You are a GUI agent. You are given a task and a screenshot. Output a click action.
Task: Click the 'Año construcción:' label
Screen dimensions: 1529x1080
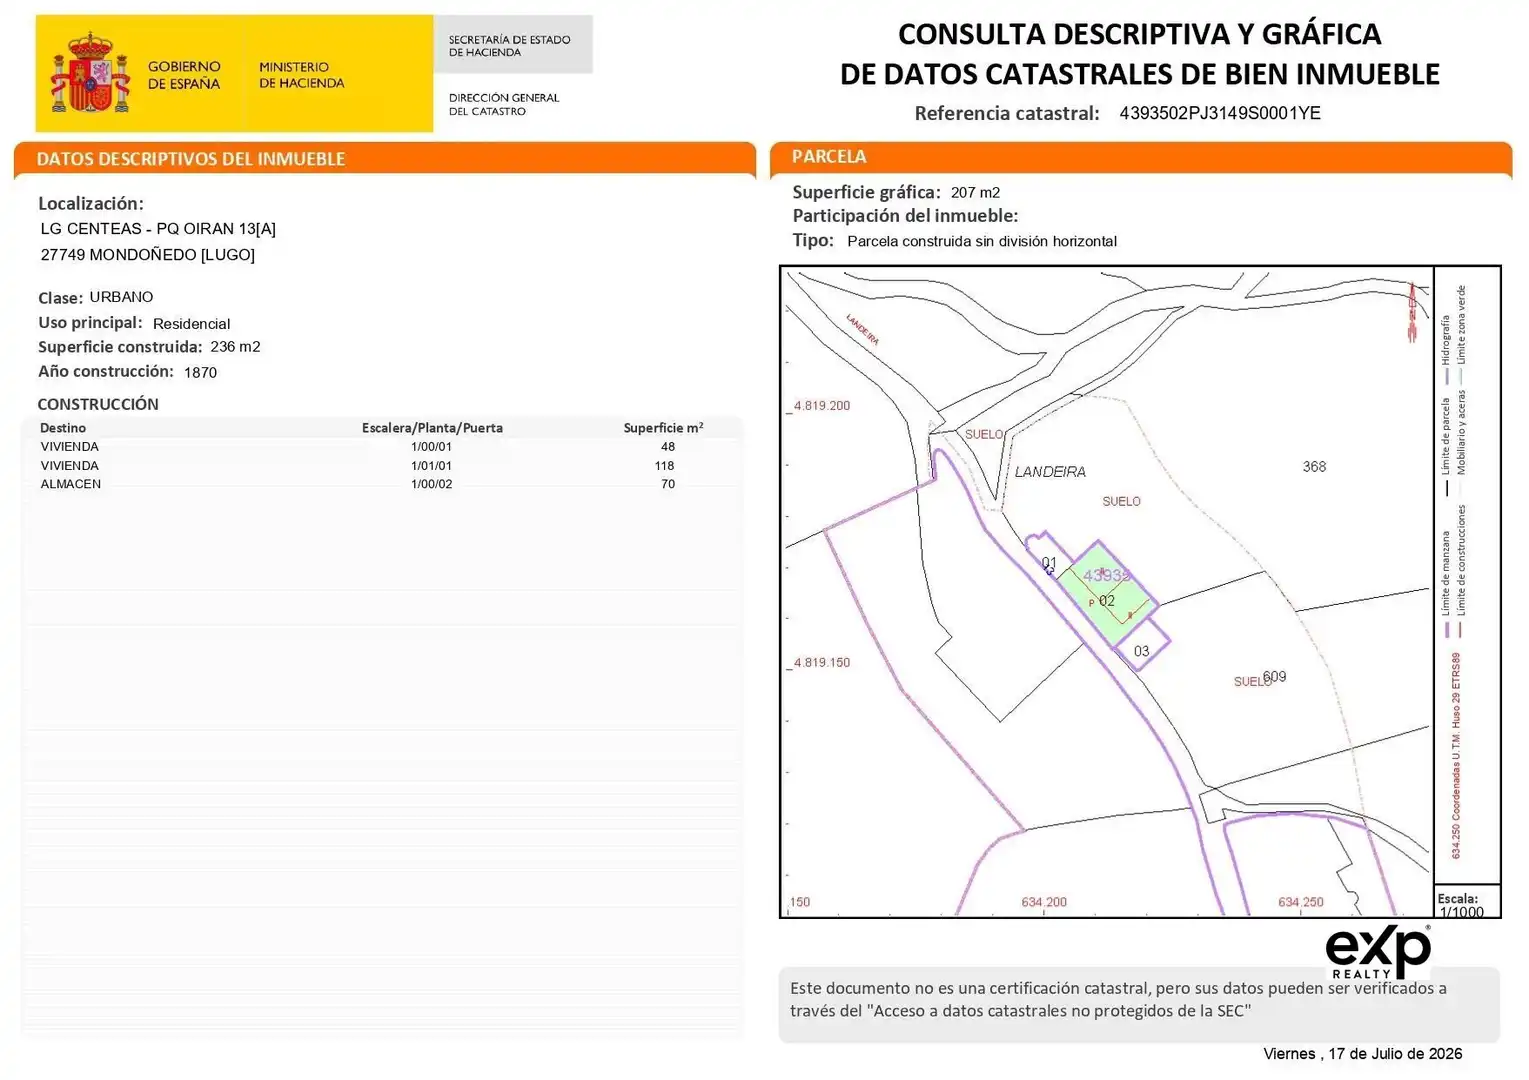pos(106,371)
